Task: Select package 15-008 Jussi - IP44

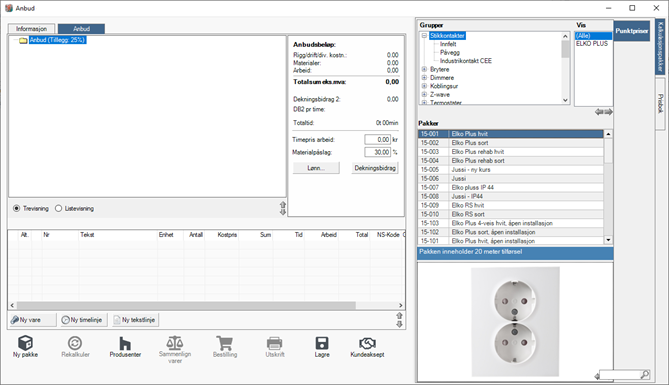Action: click(511, 197)
